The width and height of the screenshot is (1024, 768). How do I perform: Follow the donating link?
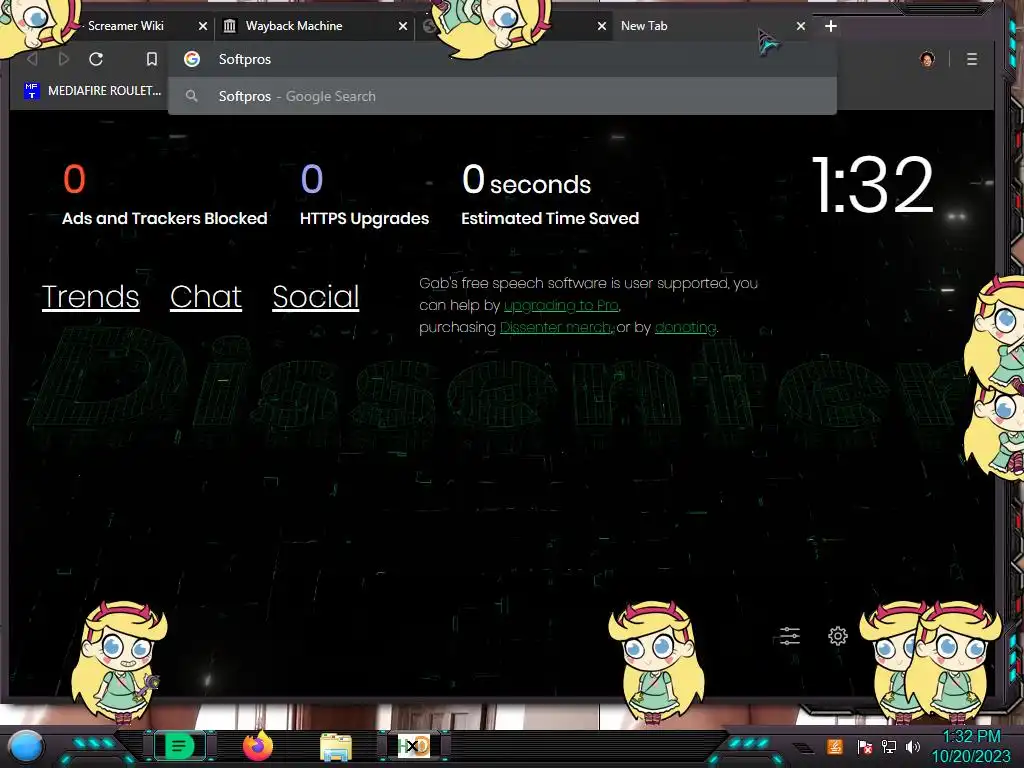click(685, 327)
